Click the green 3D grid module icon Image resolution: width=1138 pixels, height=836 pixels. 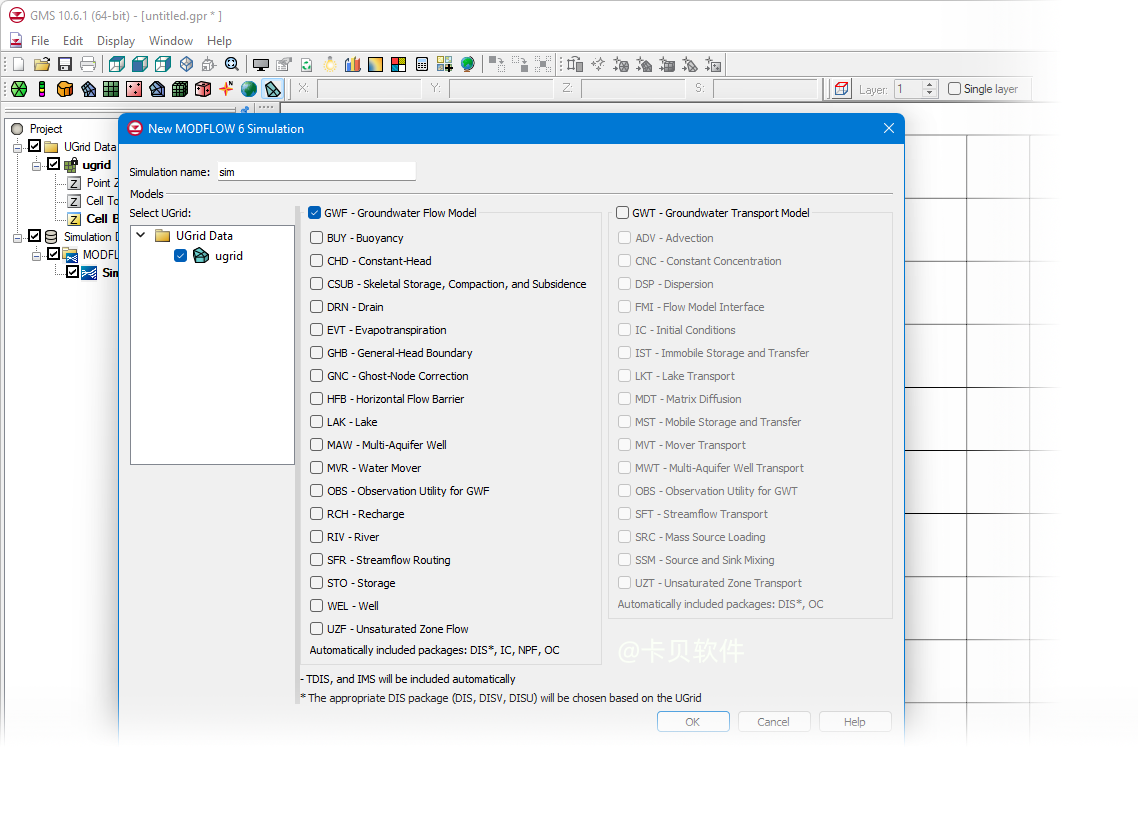point(180,89)
